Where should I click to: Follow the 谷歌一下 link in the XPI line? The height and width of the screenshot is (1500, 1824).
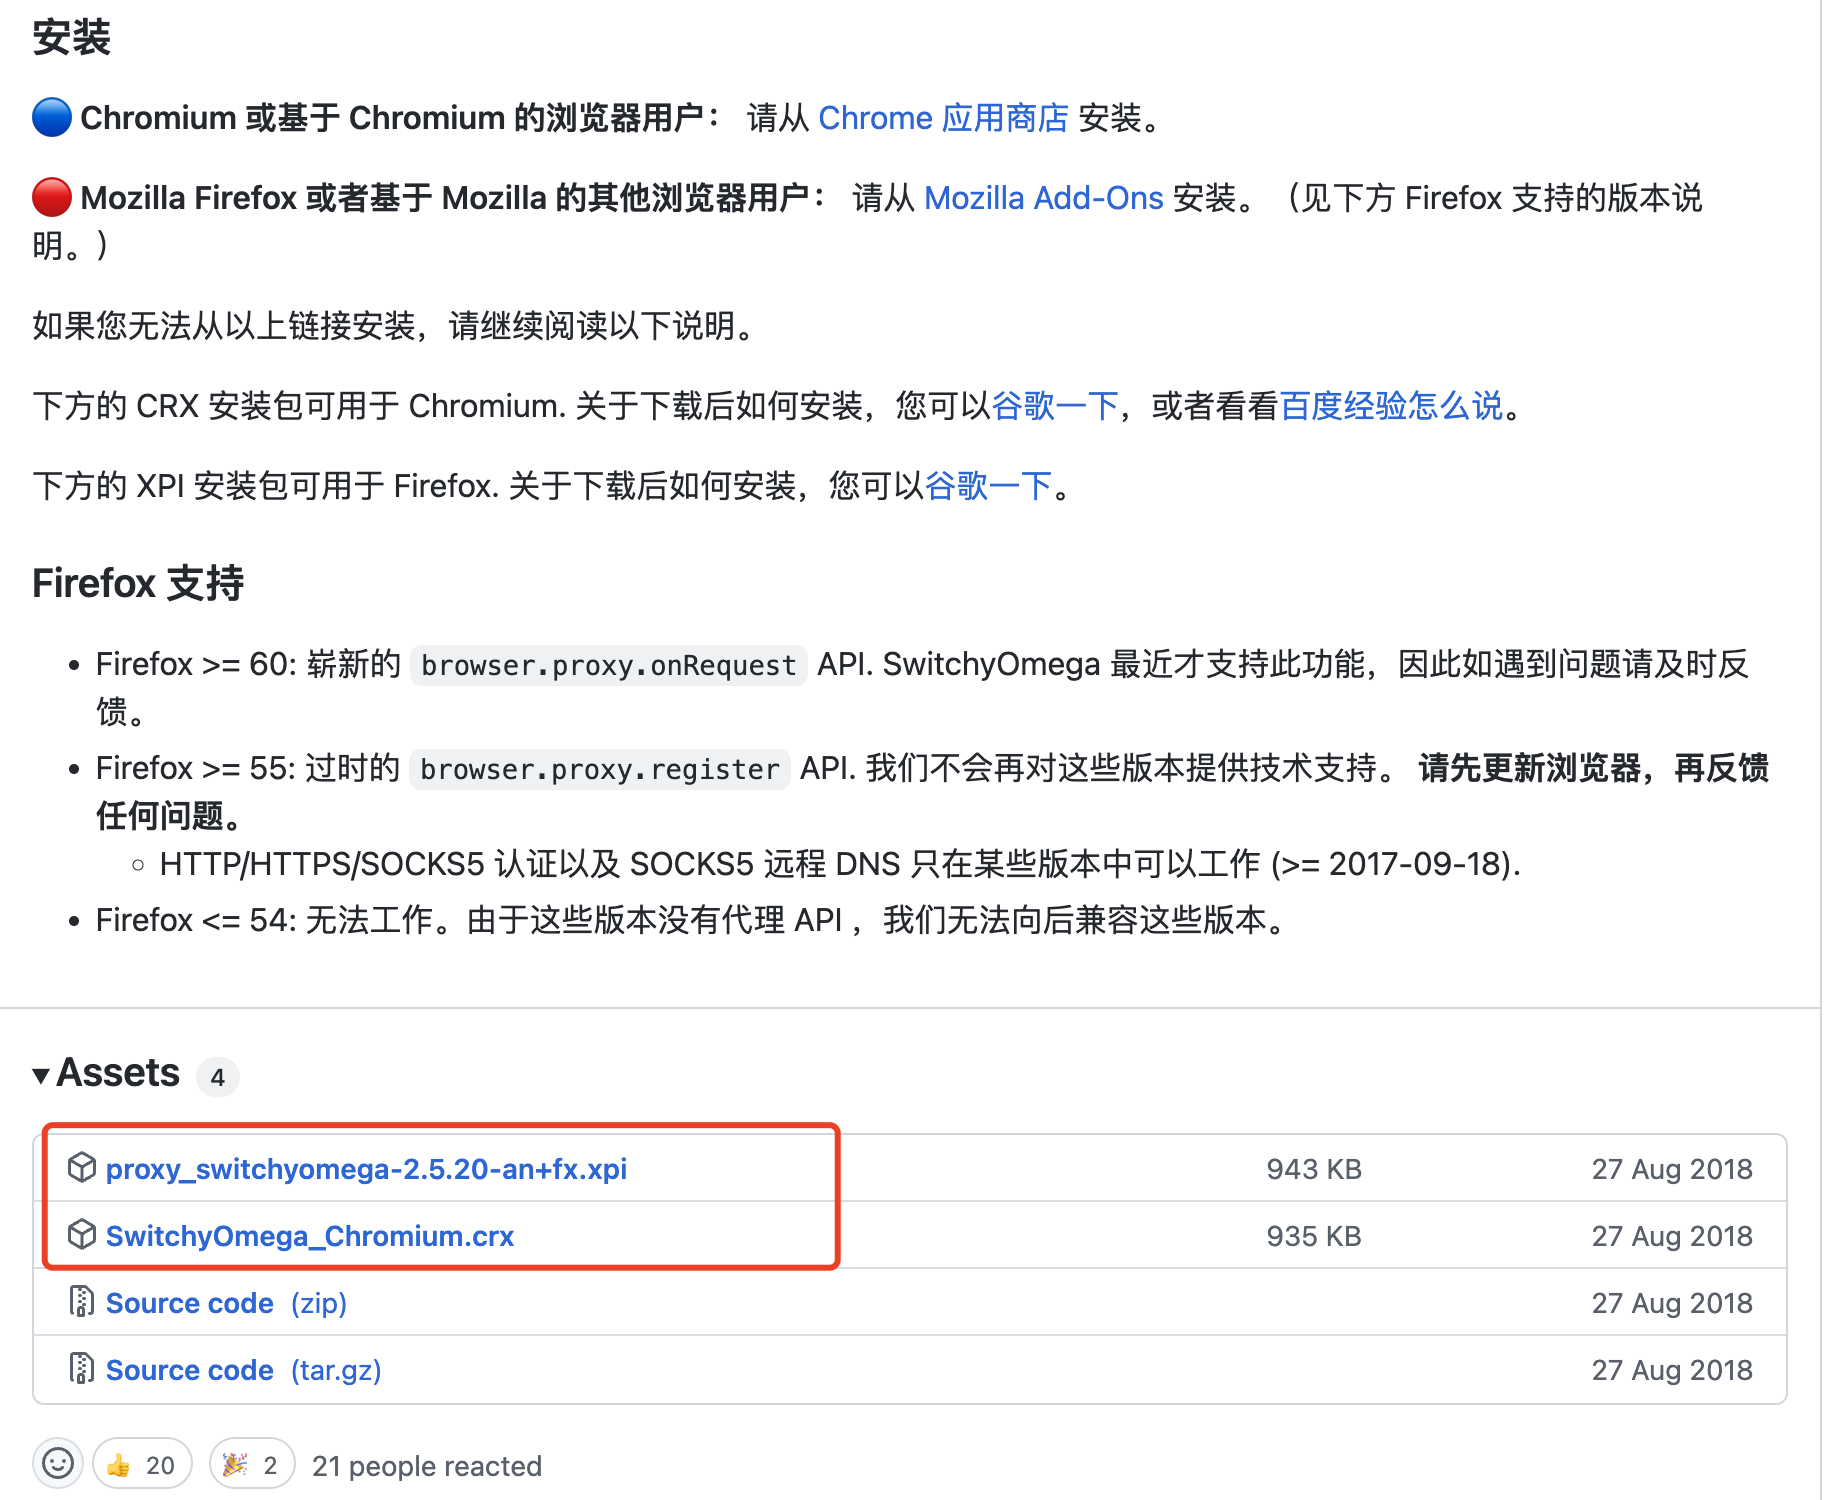(x=988, y=486)
